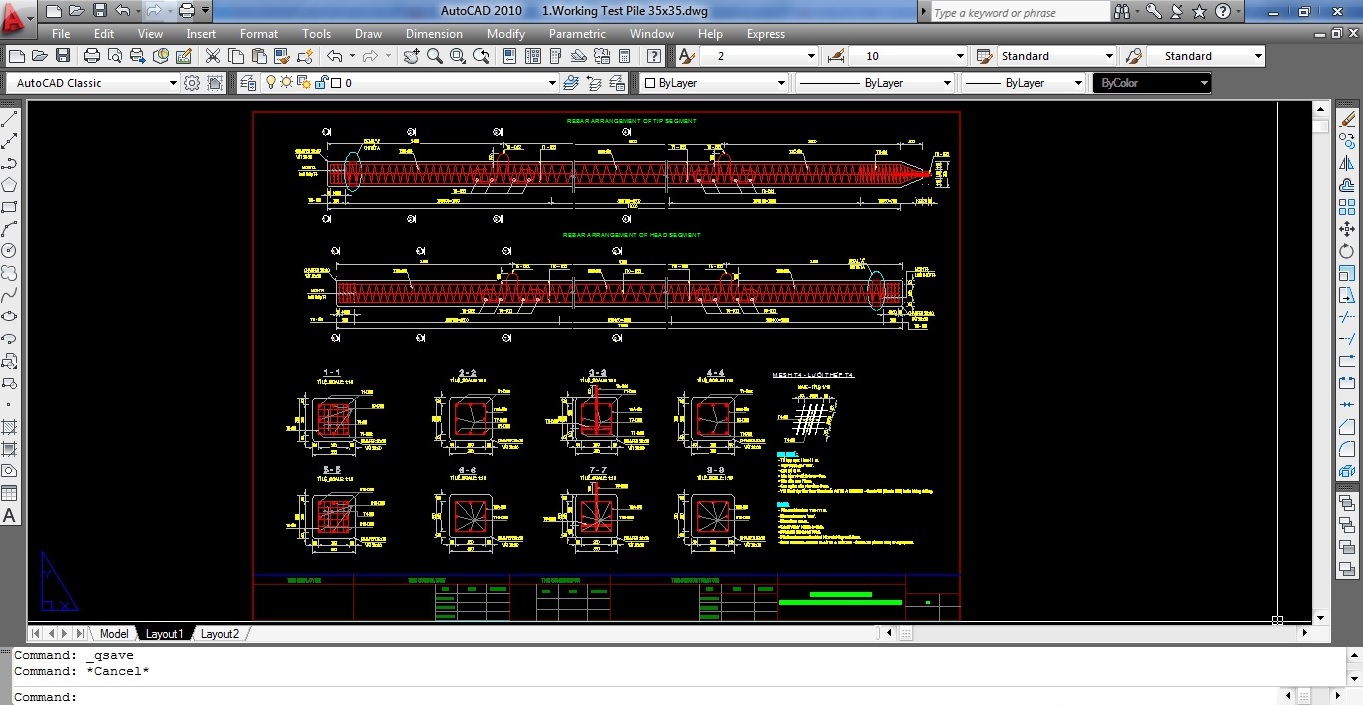1363x705 pixels.
Task: Select the Line draw tool
Action: pyautogui.click(x=9, y=119)
